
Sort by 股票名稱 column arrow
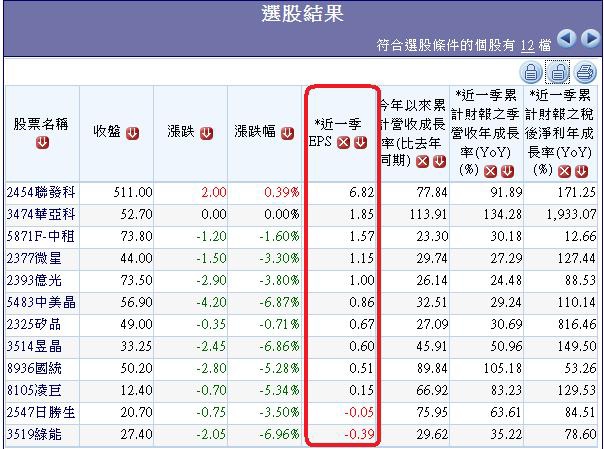(x=42, y=143)
